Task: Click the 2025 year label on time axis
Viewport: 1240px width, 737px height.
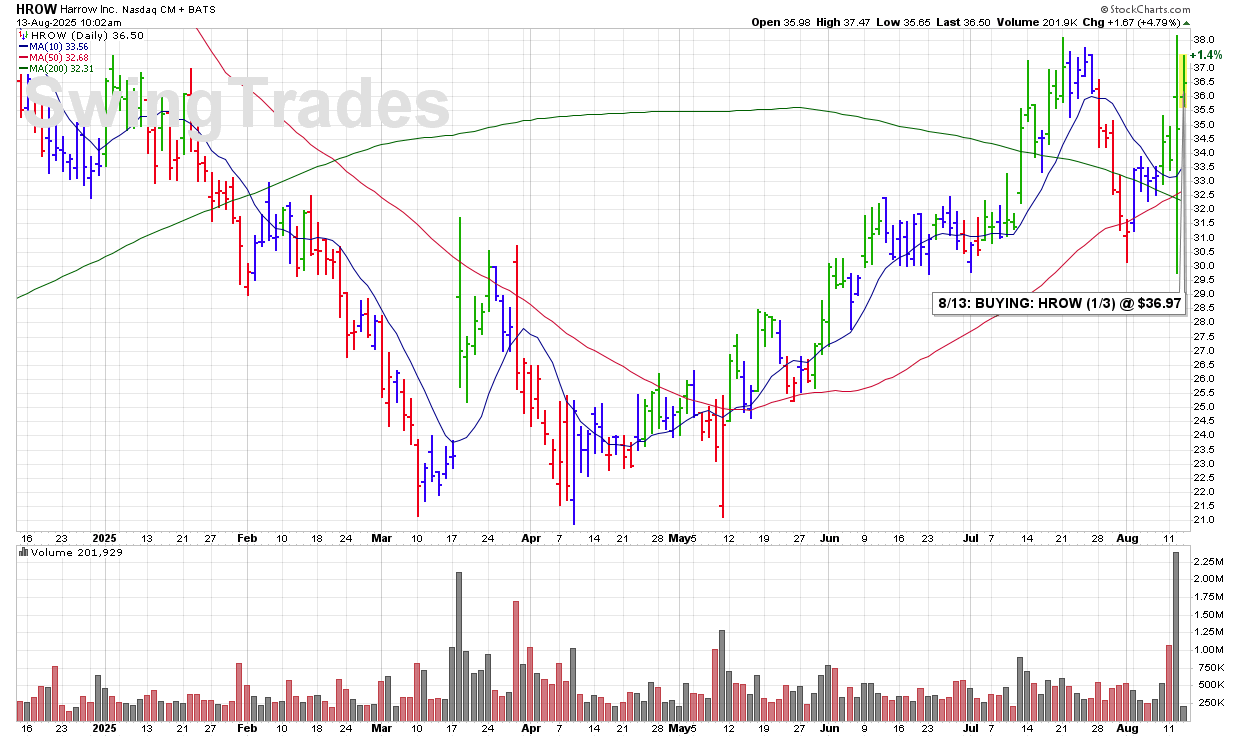Action: pos(103,537)
